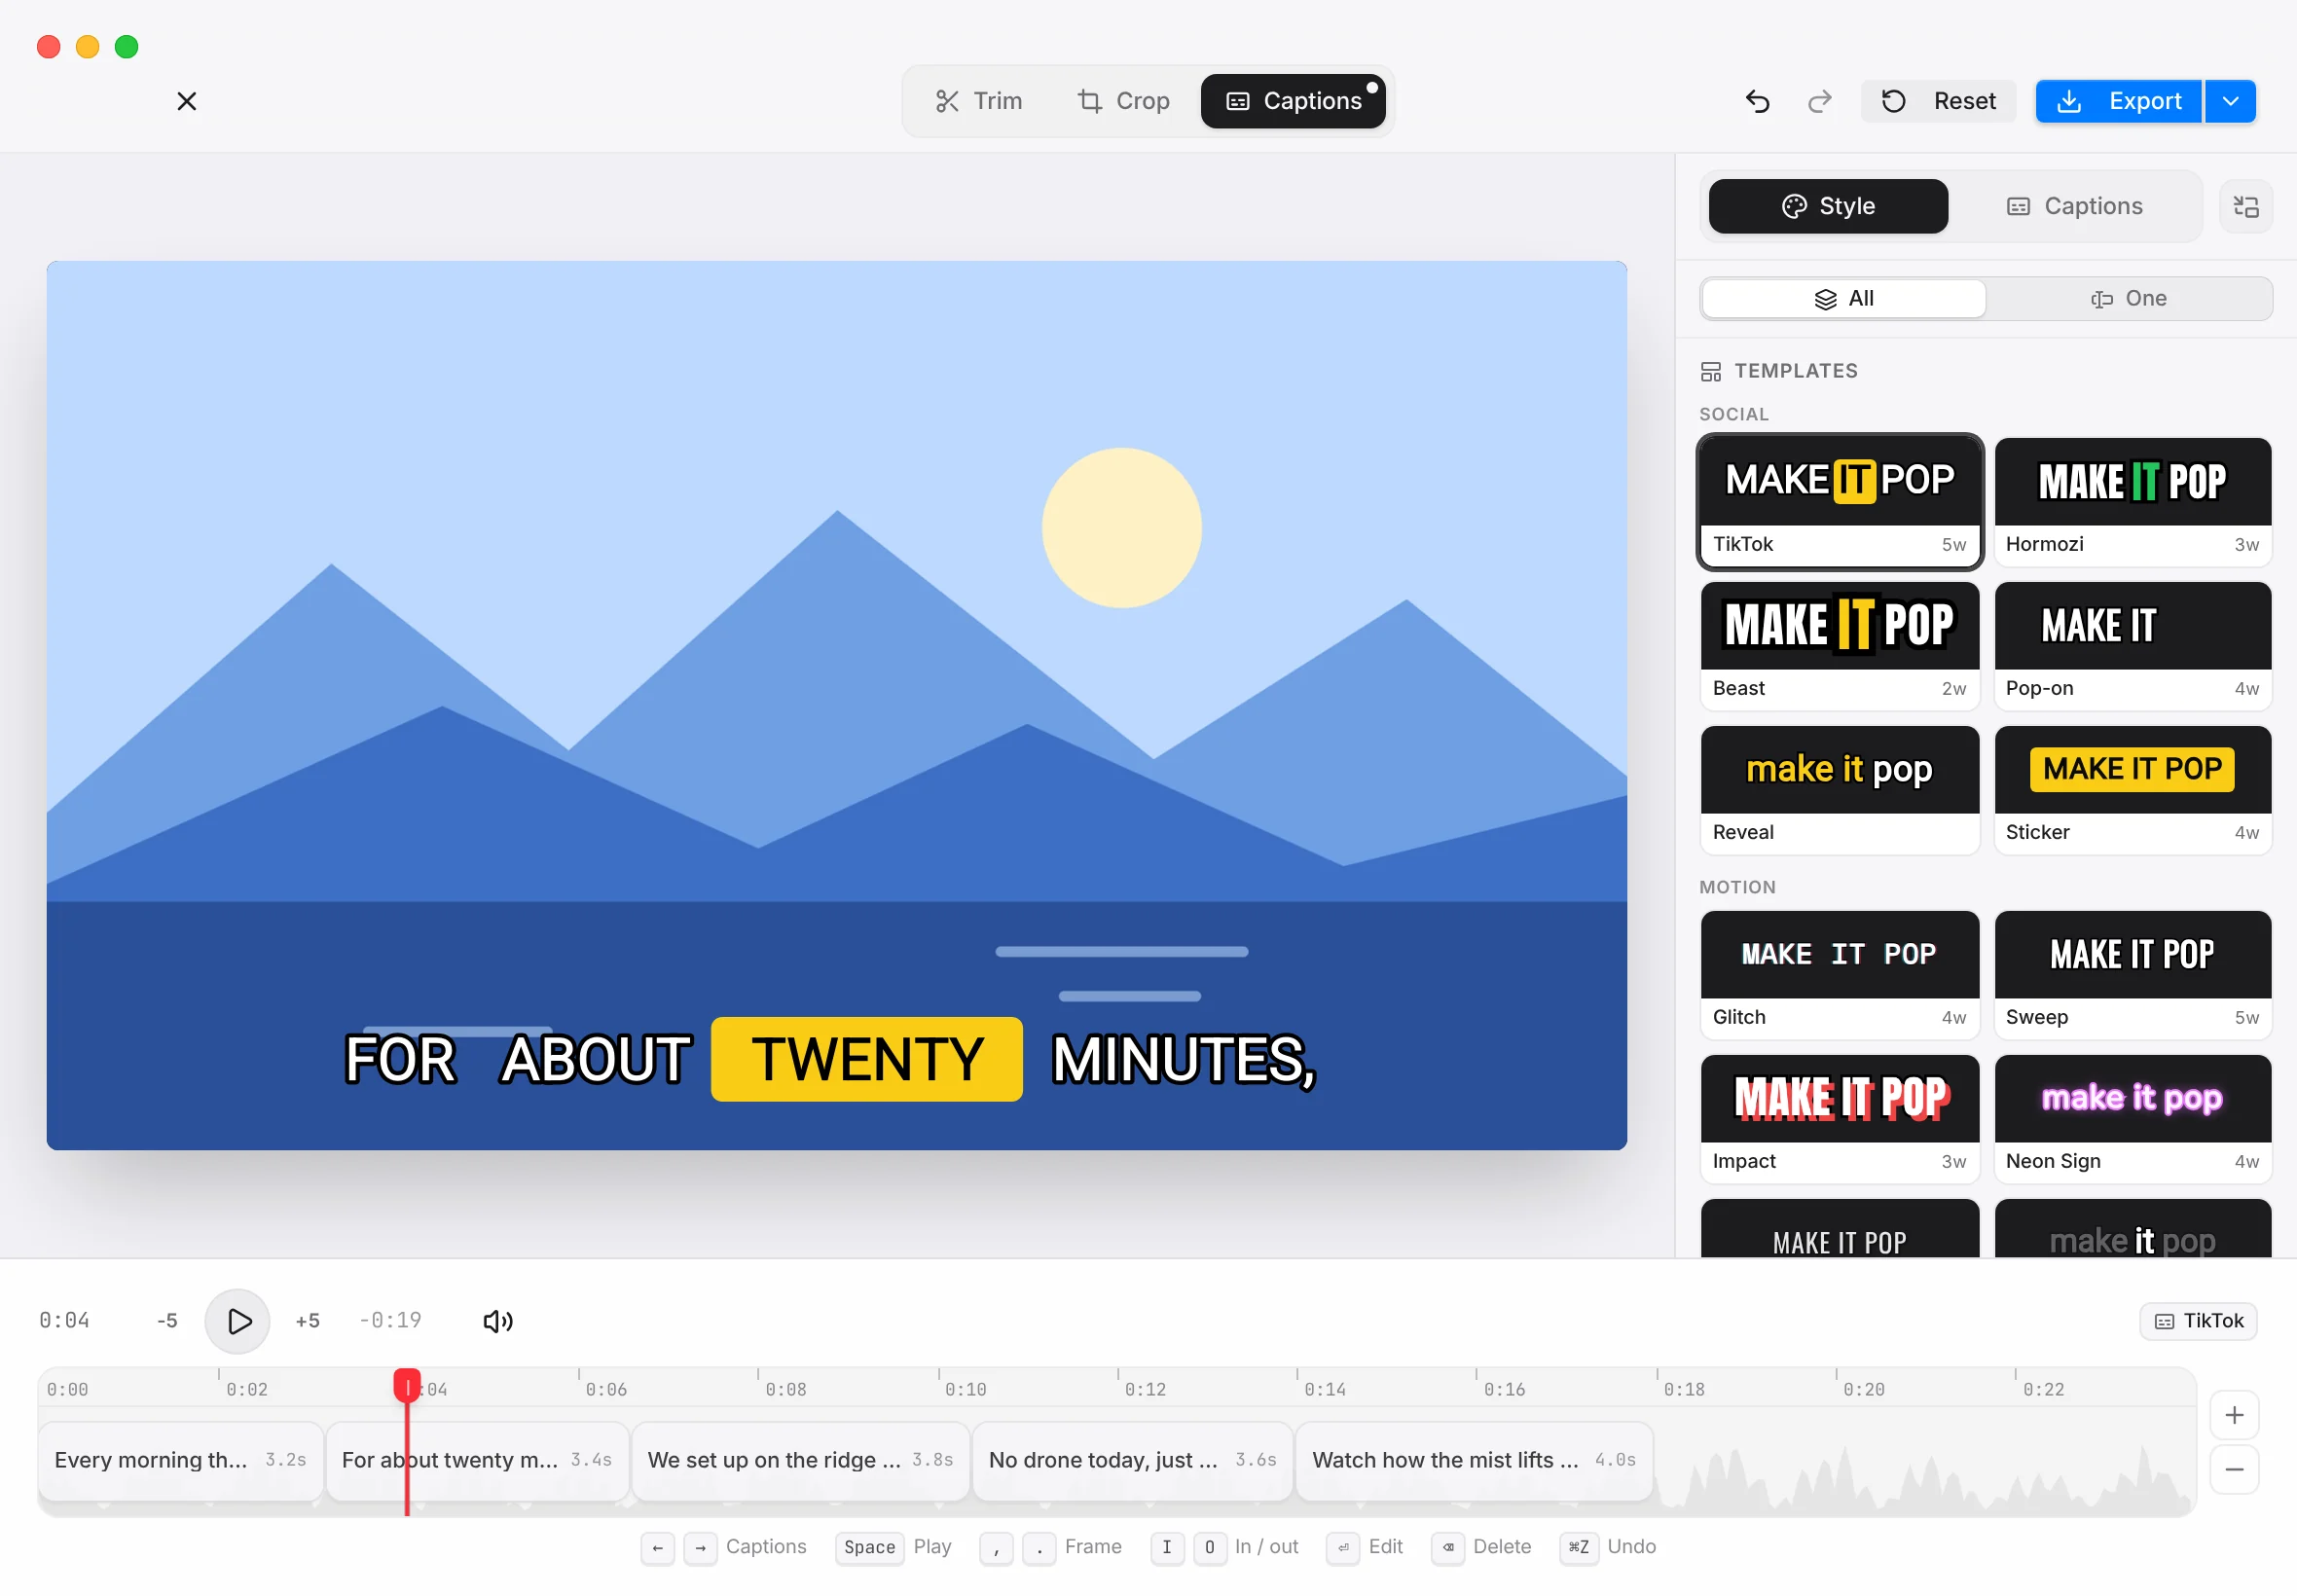Click the undo arrow icon
The width and height of the screenshot is (2297, 1596).
click(x=1757, y=101)
